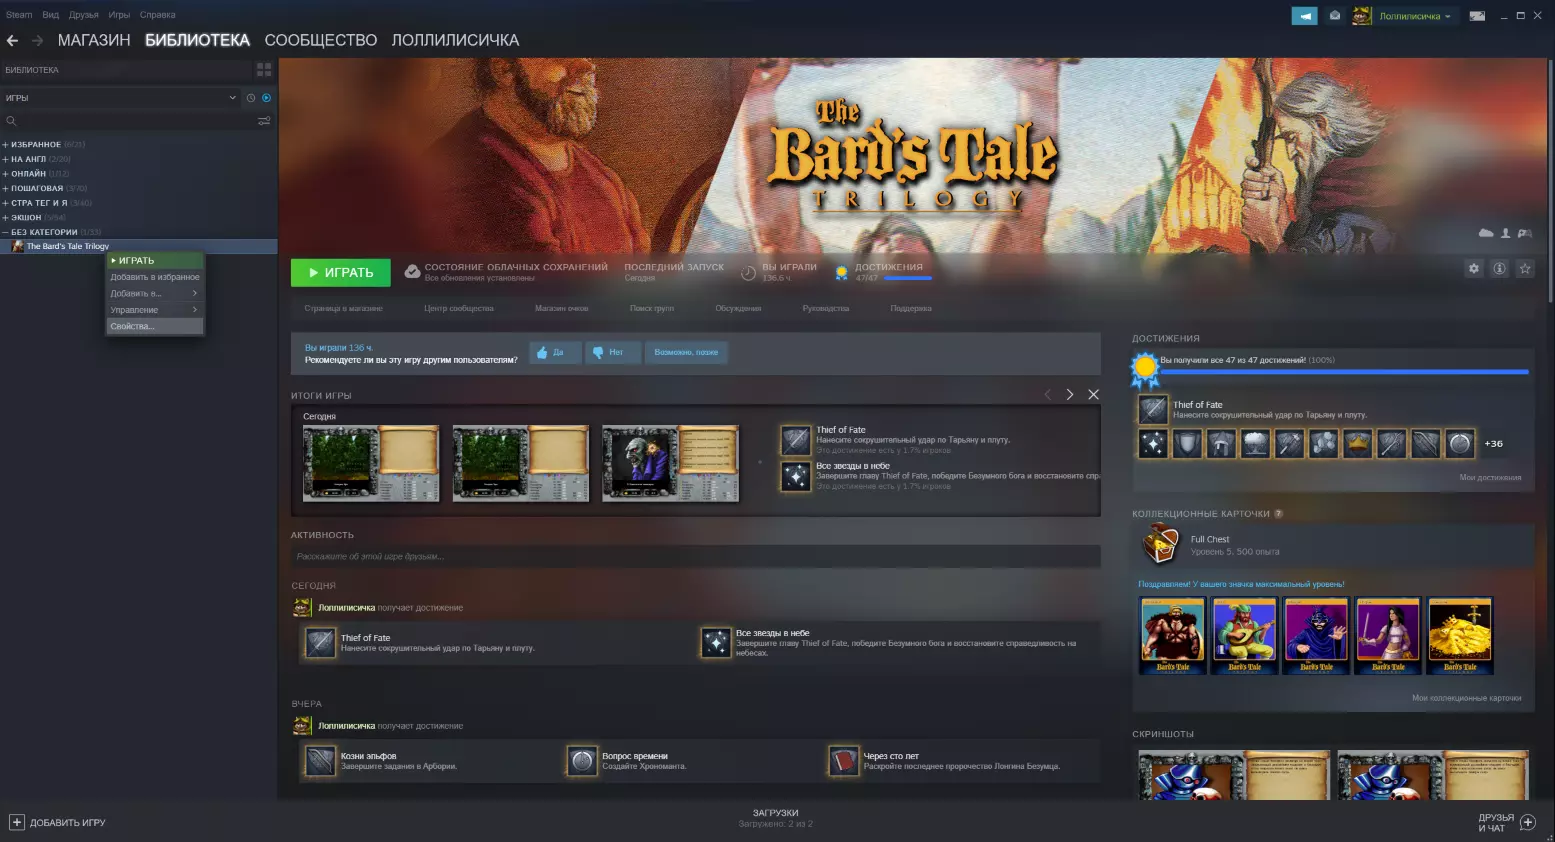Open the Вид menu
Screen dimensions: 1555x842
coord(50,15)
